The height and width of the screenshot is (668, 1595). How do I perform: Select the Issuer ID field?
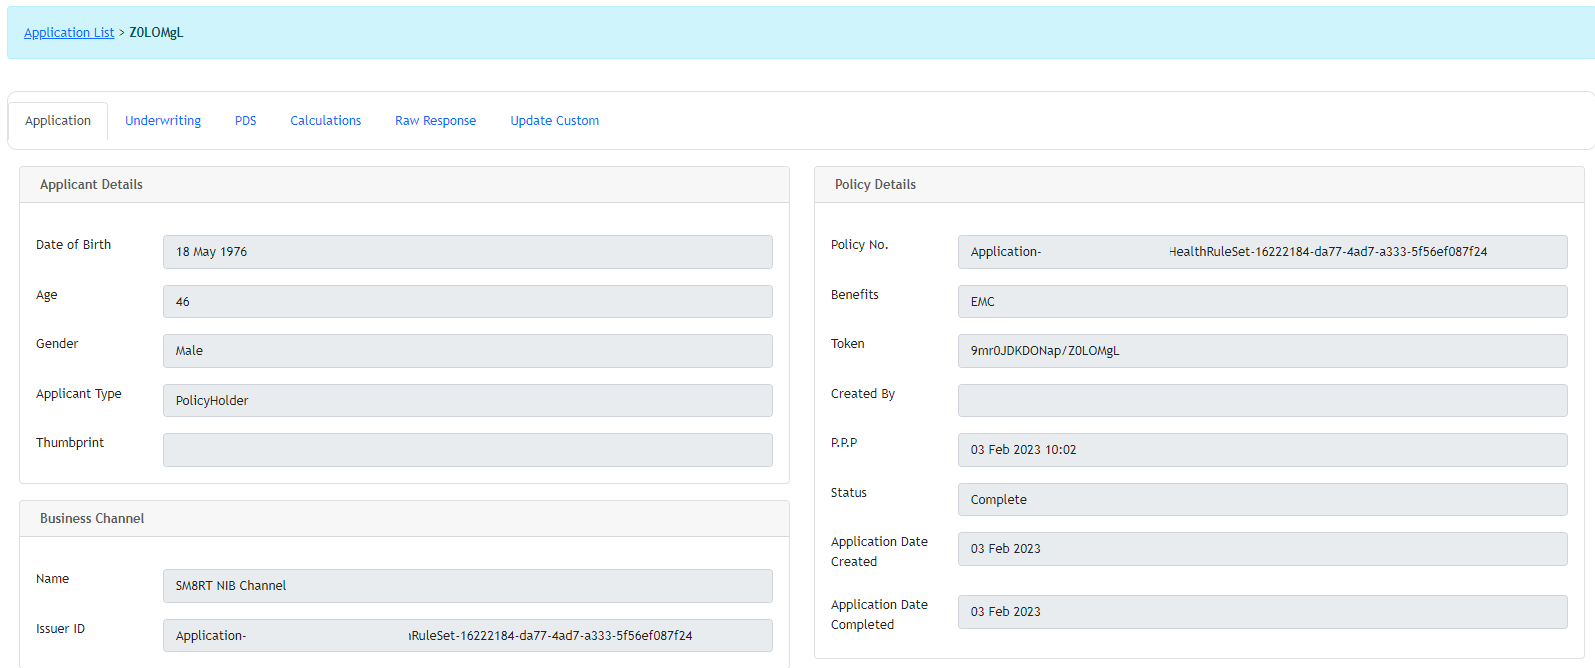click(x=467, y=636)
